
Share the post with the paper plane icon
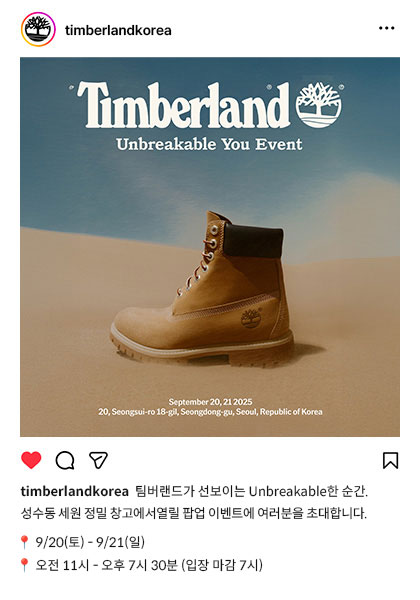(x=98, y=460)
